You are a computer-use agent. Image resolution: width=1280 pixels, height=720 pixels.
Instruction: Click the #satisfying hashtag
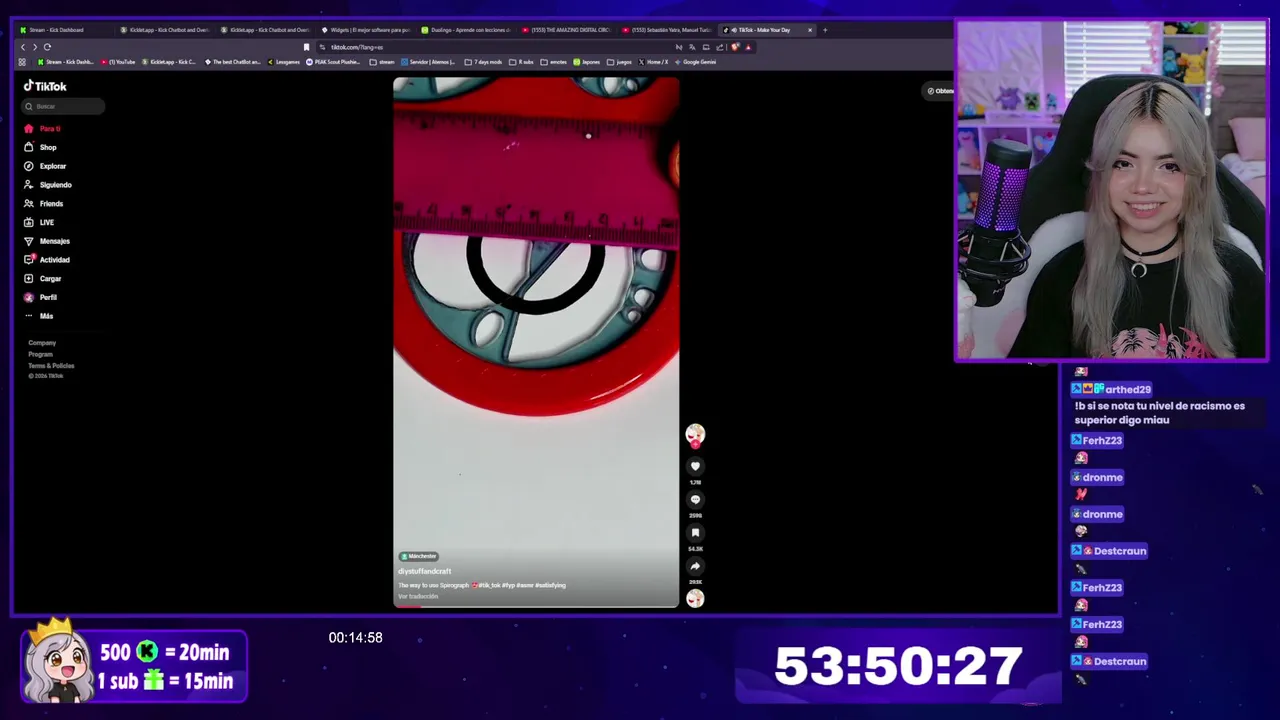(x=550, y=585)
